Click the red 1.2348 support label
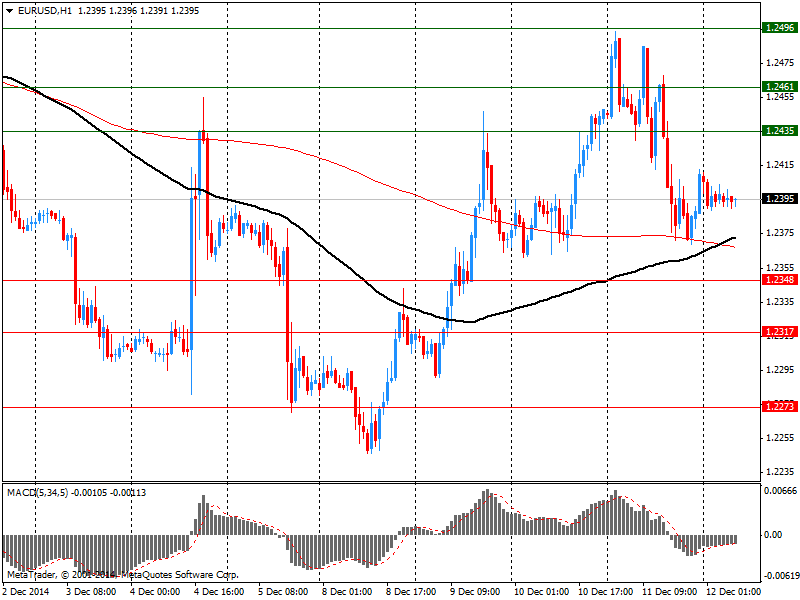Viewport: 800px width, 600px height. tap(780, 280)
